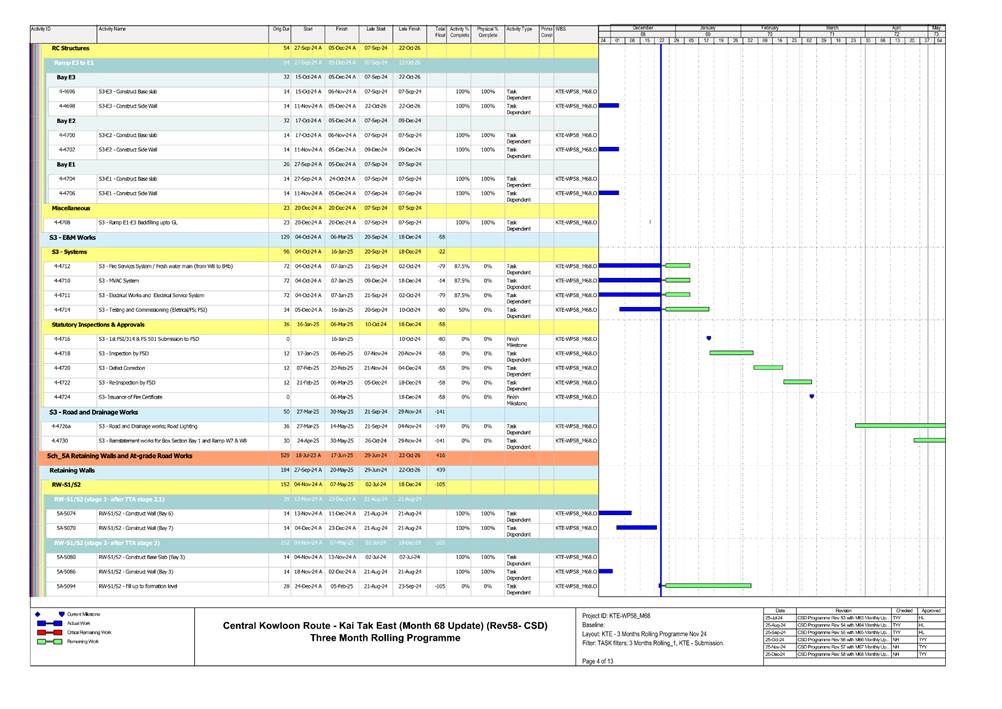Click the 1st FSI/314 submission milestone marker
This screenshot has width=1002, height=709.
pyautogui.click(x=709, y=338)
